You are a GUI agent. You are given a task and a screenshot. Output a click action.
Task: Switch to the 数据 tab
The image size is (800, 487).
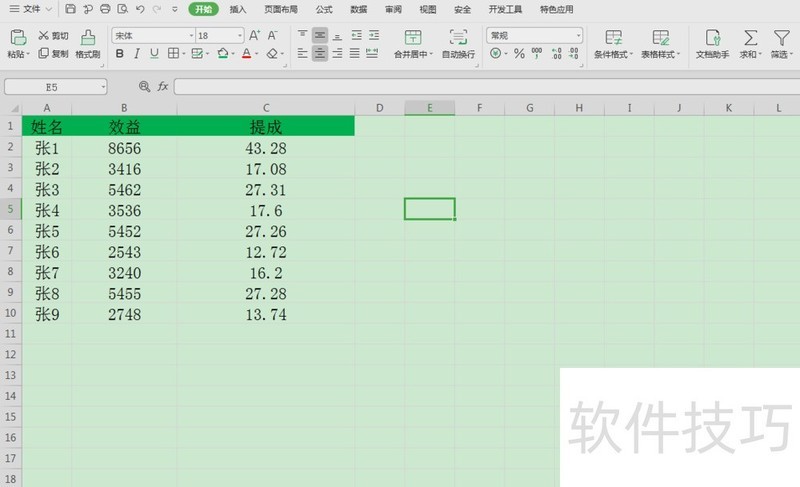pos(359,9)
